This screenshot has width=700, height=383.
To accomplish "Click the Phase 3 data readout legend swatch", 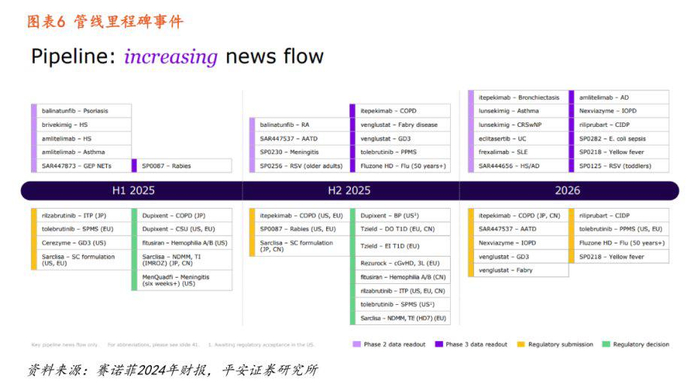I will point(438,344).
